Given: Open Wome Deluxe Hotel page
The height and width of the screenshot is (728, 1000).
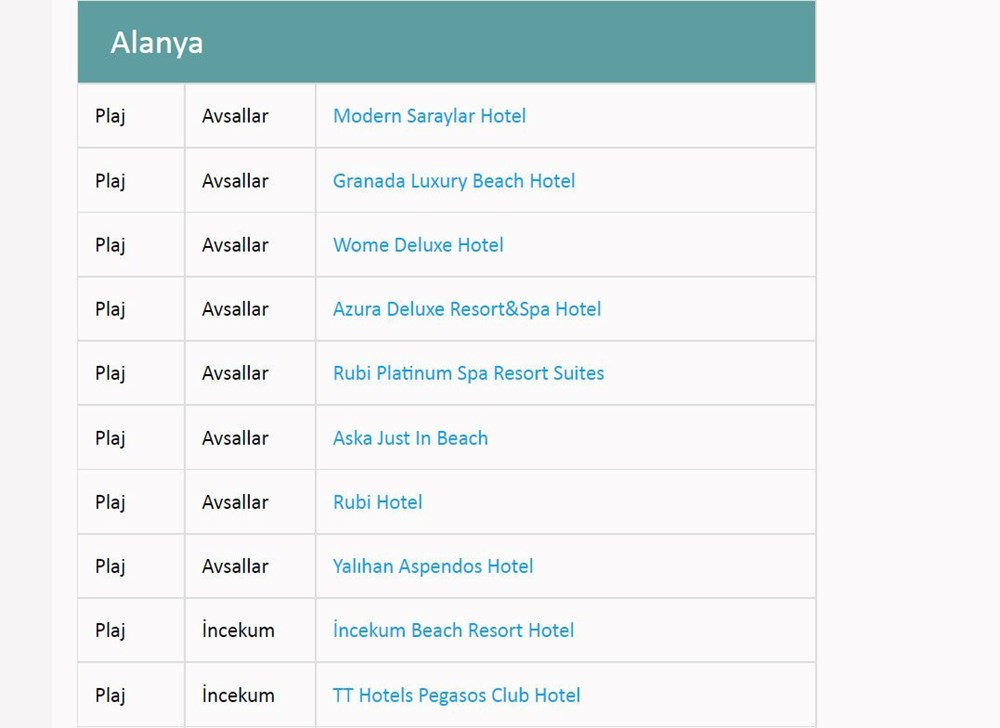Looking at the screenshot, I should coord(418,245).
